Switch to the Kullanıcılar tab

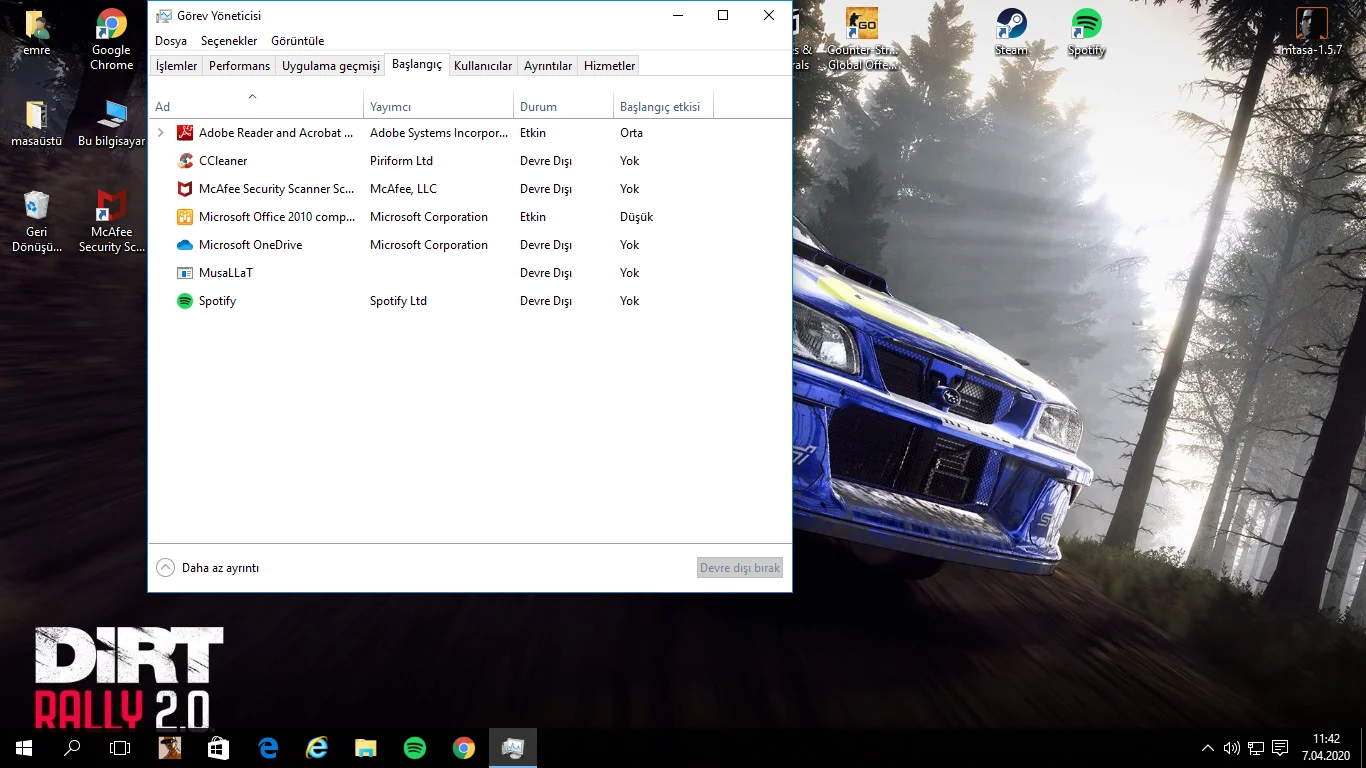tap(483, 66)
